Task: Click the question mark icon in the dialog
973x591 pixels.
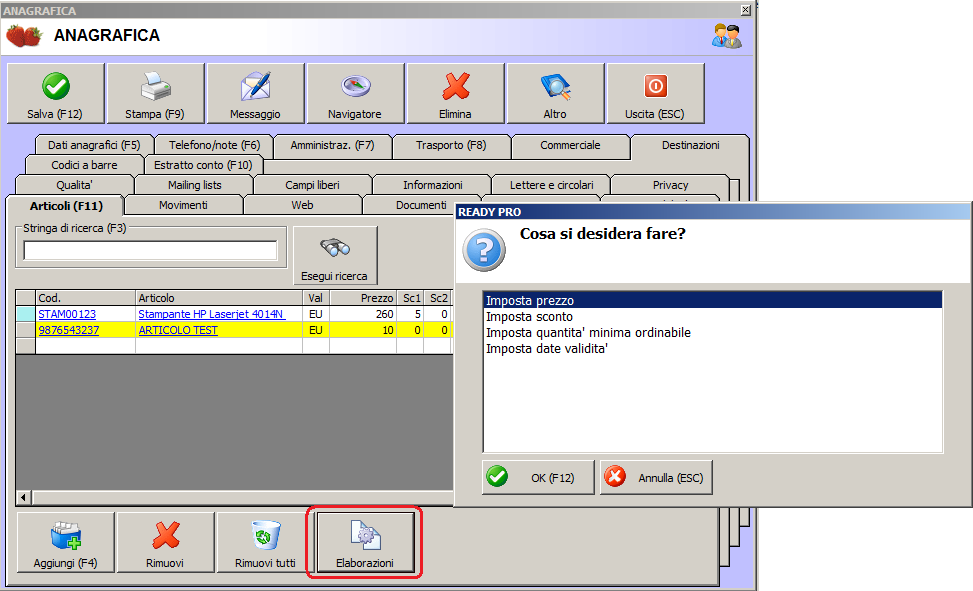Action: pyautogui.click(x=484, y=250)
